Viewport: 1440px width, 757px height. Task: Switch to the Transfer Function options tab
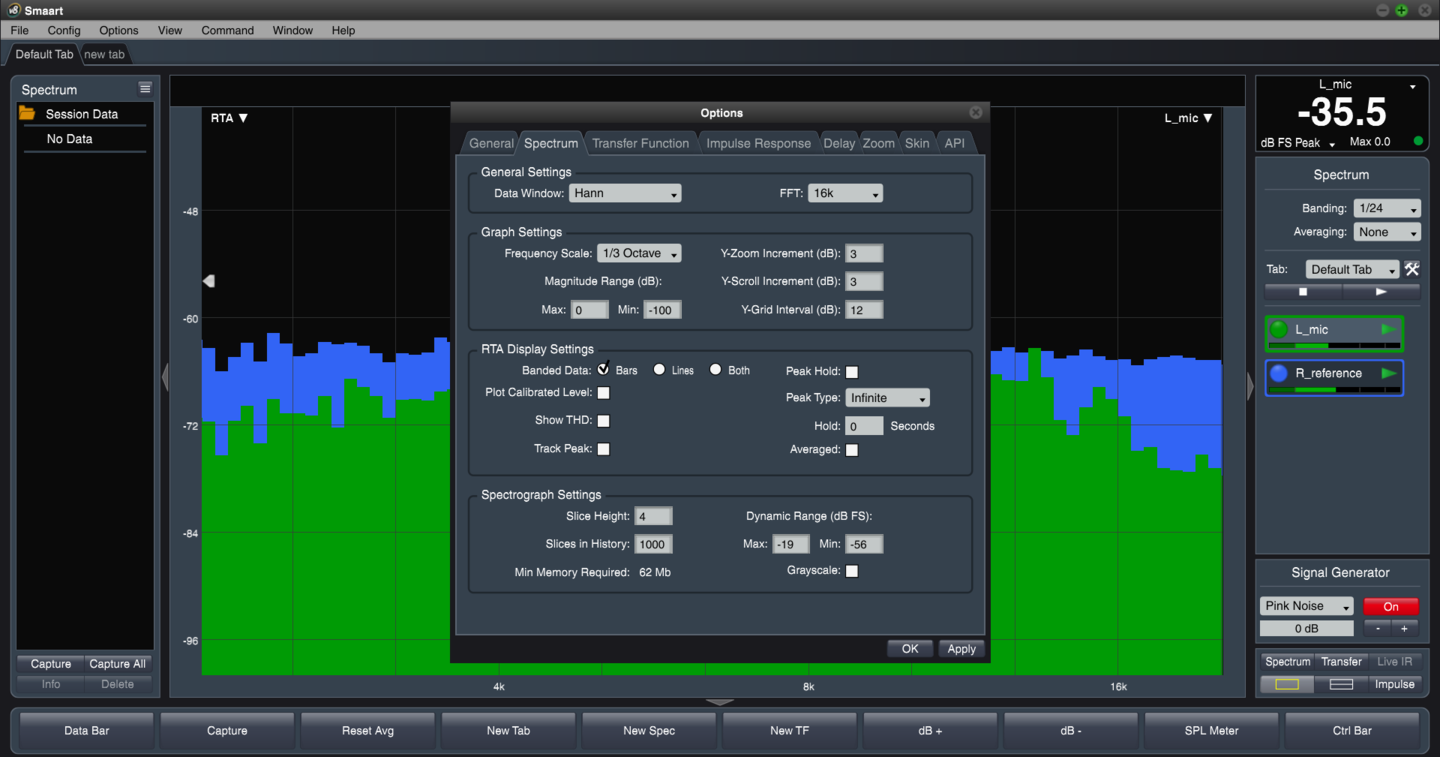pyautogui.click(x=641, y=142)
